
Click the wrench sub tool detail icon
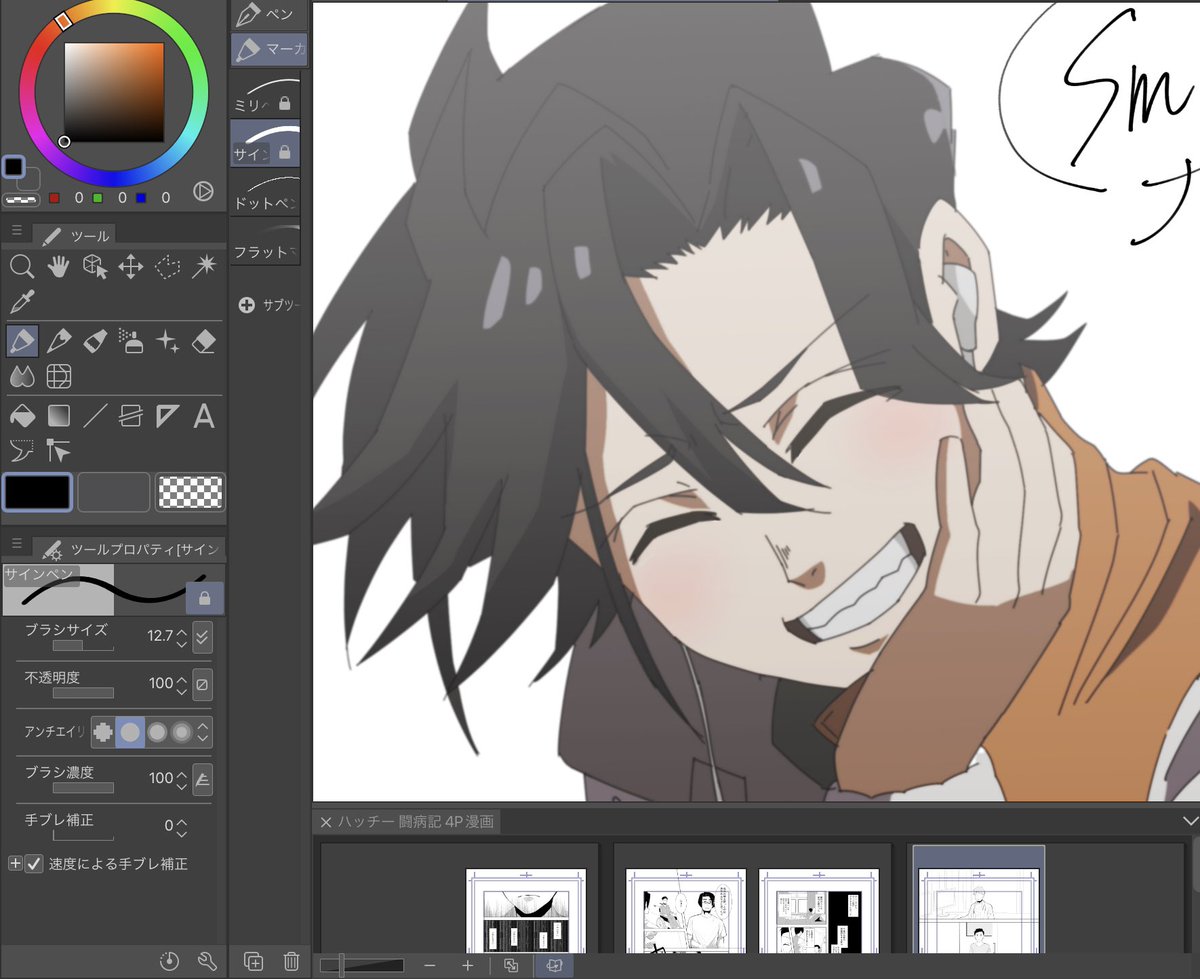(x=207, y=961)
